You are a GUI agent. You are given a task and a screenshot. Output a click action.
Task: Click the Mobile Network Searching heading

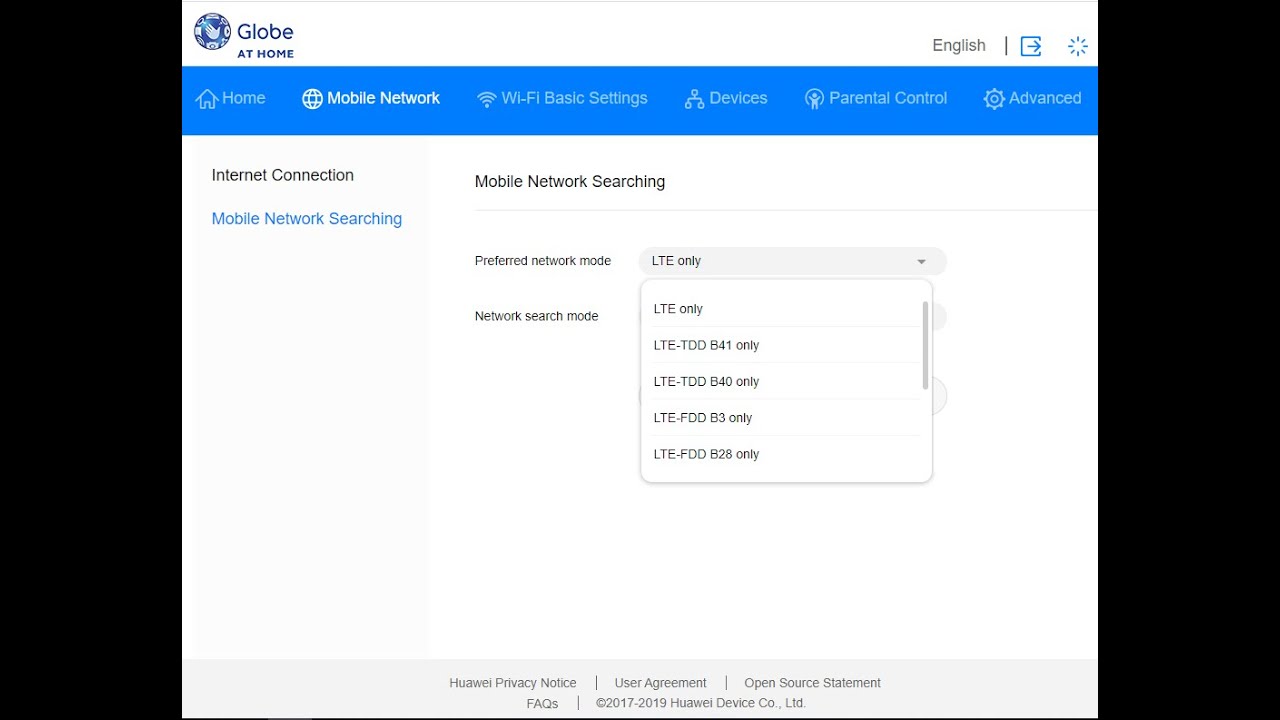point(570,182)
